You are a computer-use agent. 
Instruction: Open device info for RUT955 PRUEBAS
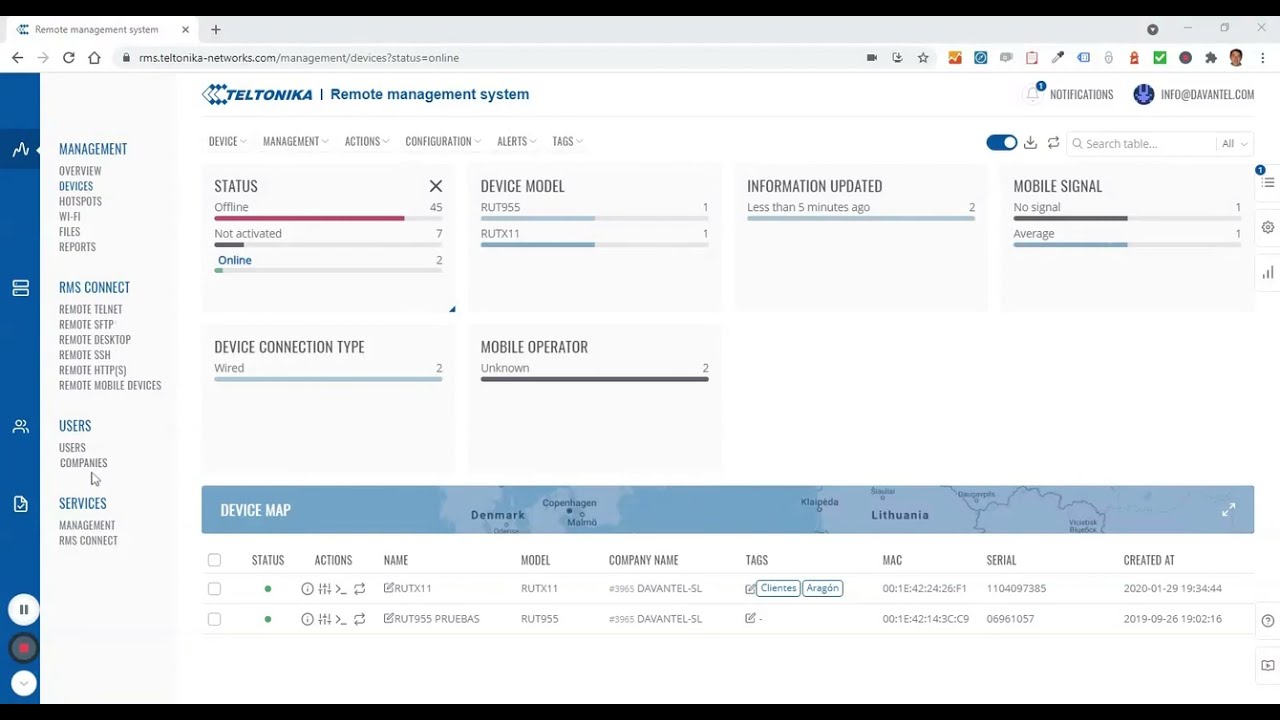(307, 619)
